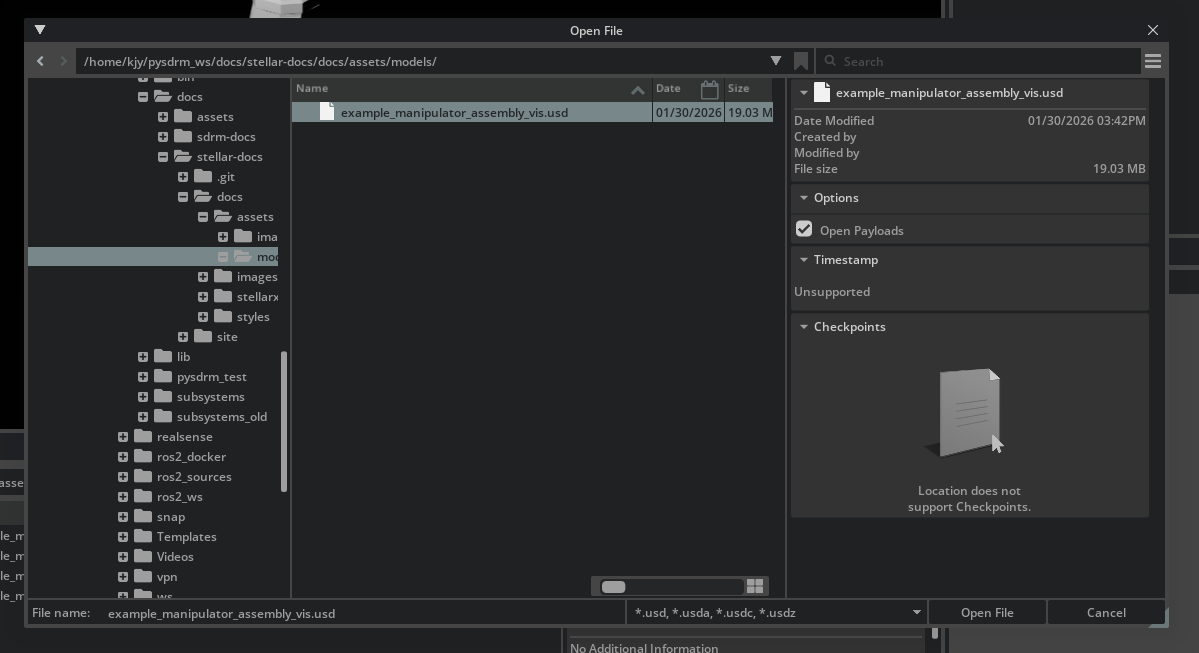The height and width of the screenshot is (653, 1199).
Task: Click the bookmark icon beside path bar
Action: click(801, 61)
